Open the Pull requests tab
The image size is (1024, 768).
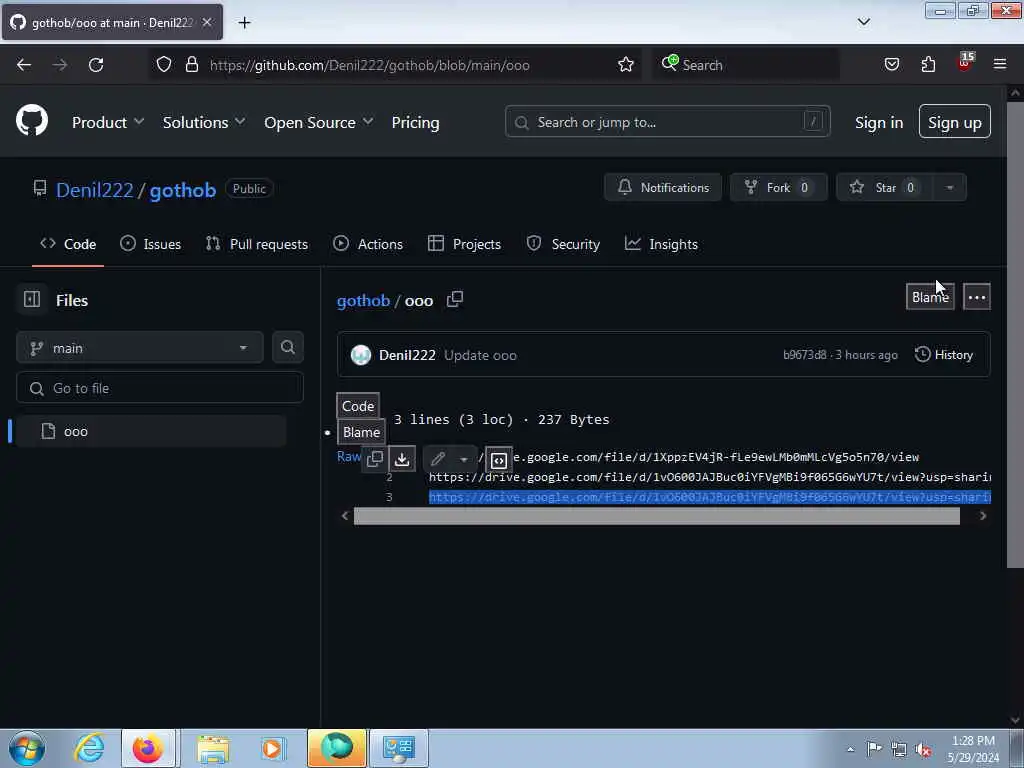pos(257,244)
